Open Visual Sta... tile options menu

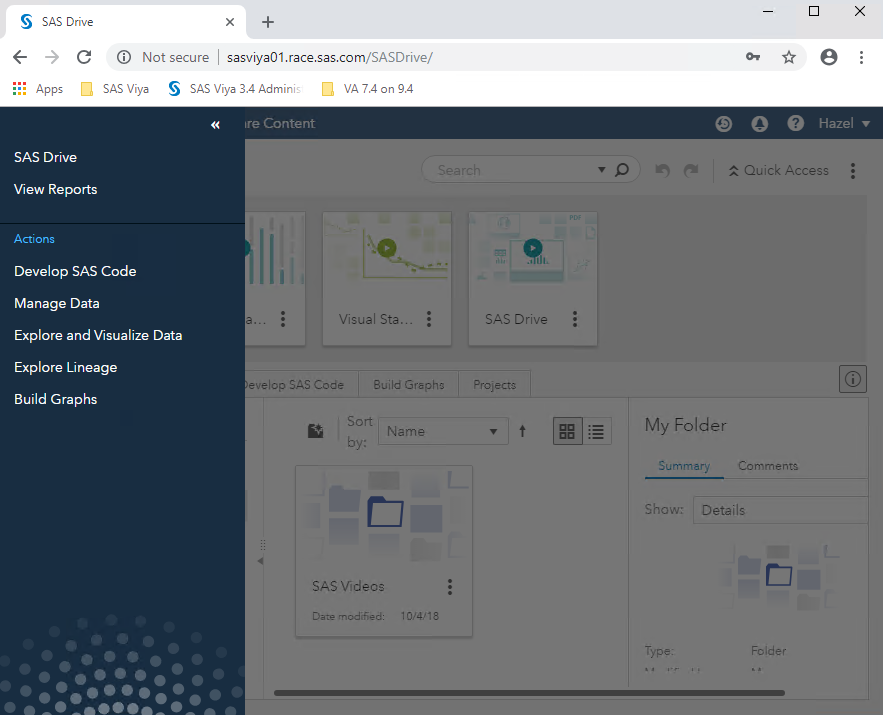tap(429, 319)
